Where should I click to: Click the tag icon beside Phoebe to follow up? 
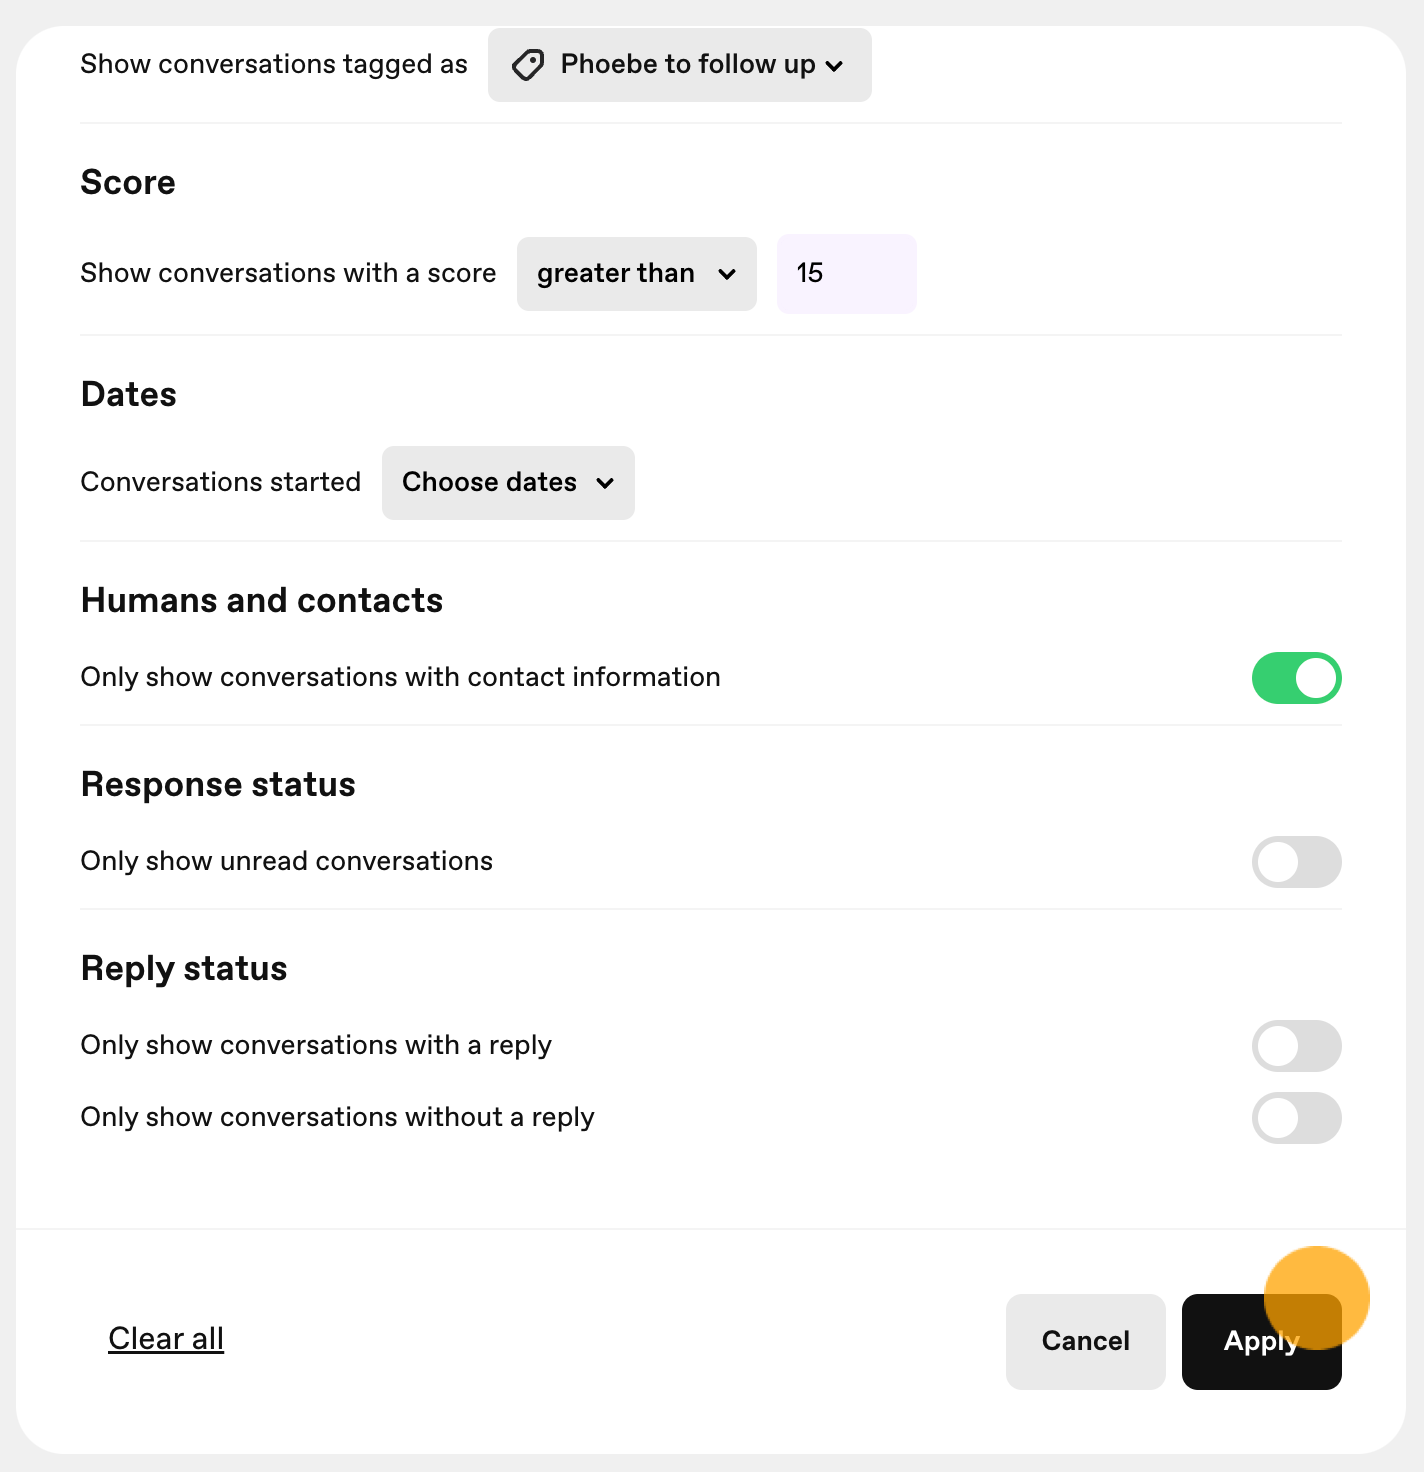pyautogui.click(x=528, y=65)
